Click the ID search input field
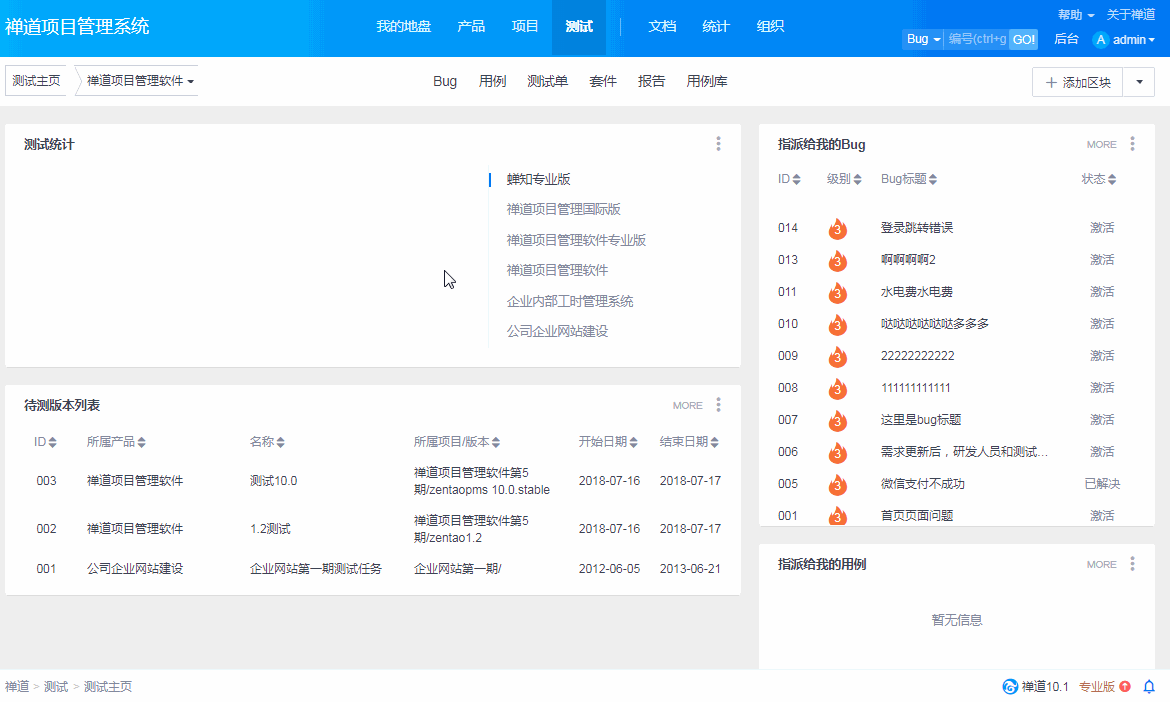The width and height of the screenshot is (1170, 702). (x=976, y=39)
